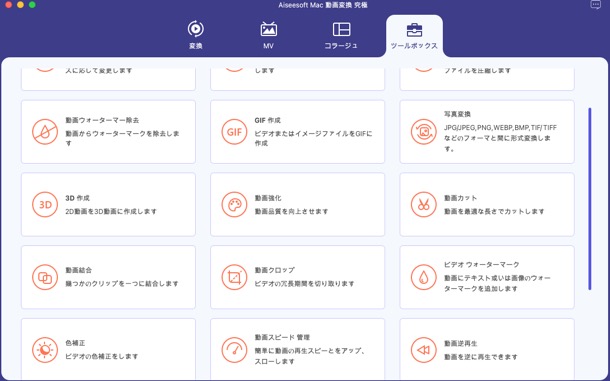Click the description ビデオの色補正をします

click(102, 356)
